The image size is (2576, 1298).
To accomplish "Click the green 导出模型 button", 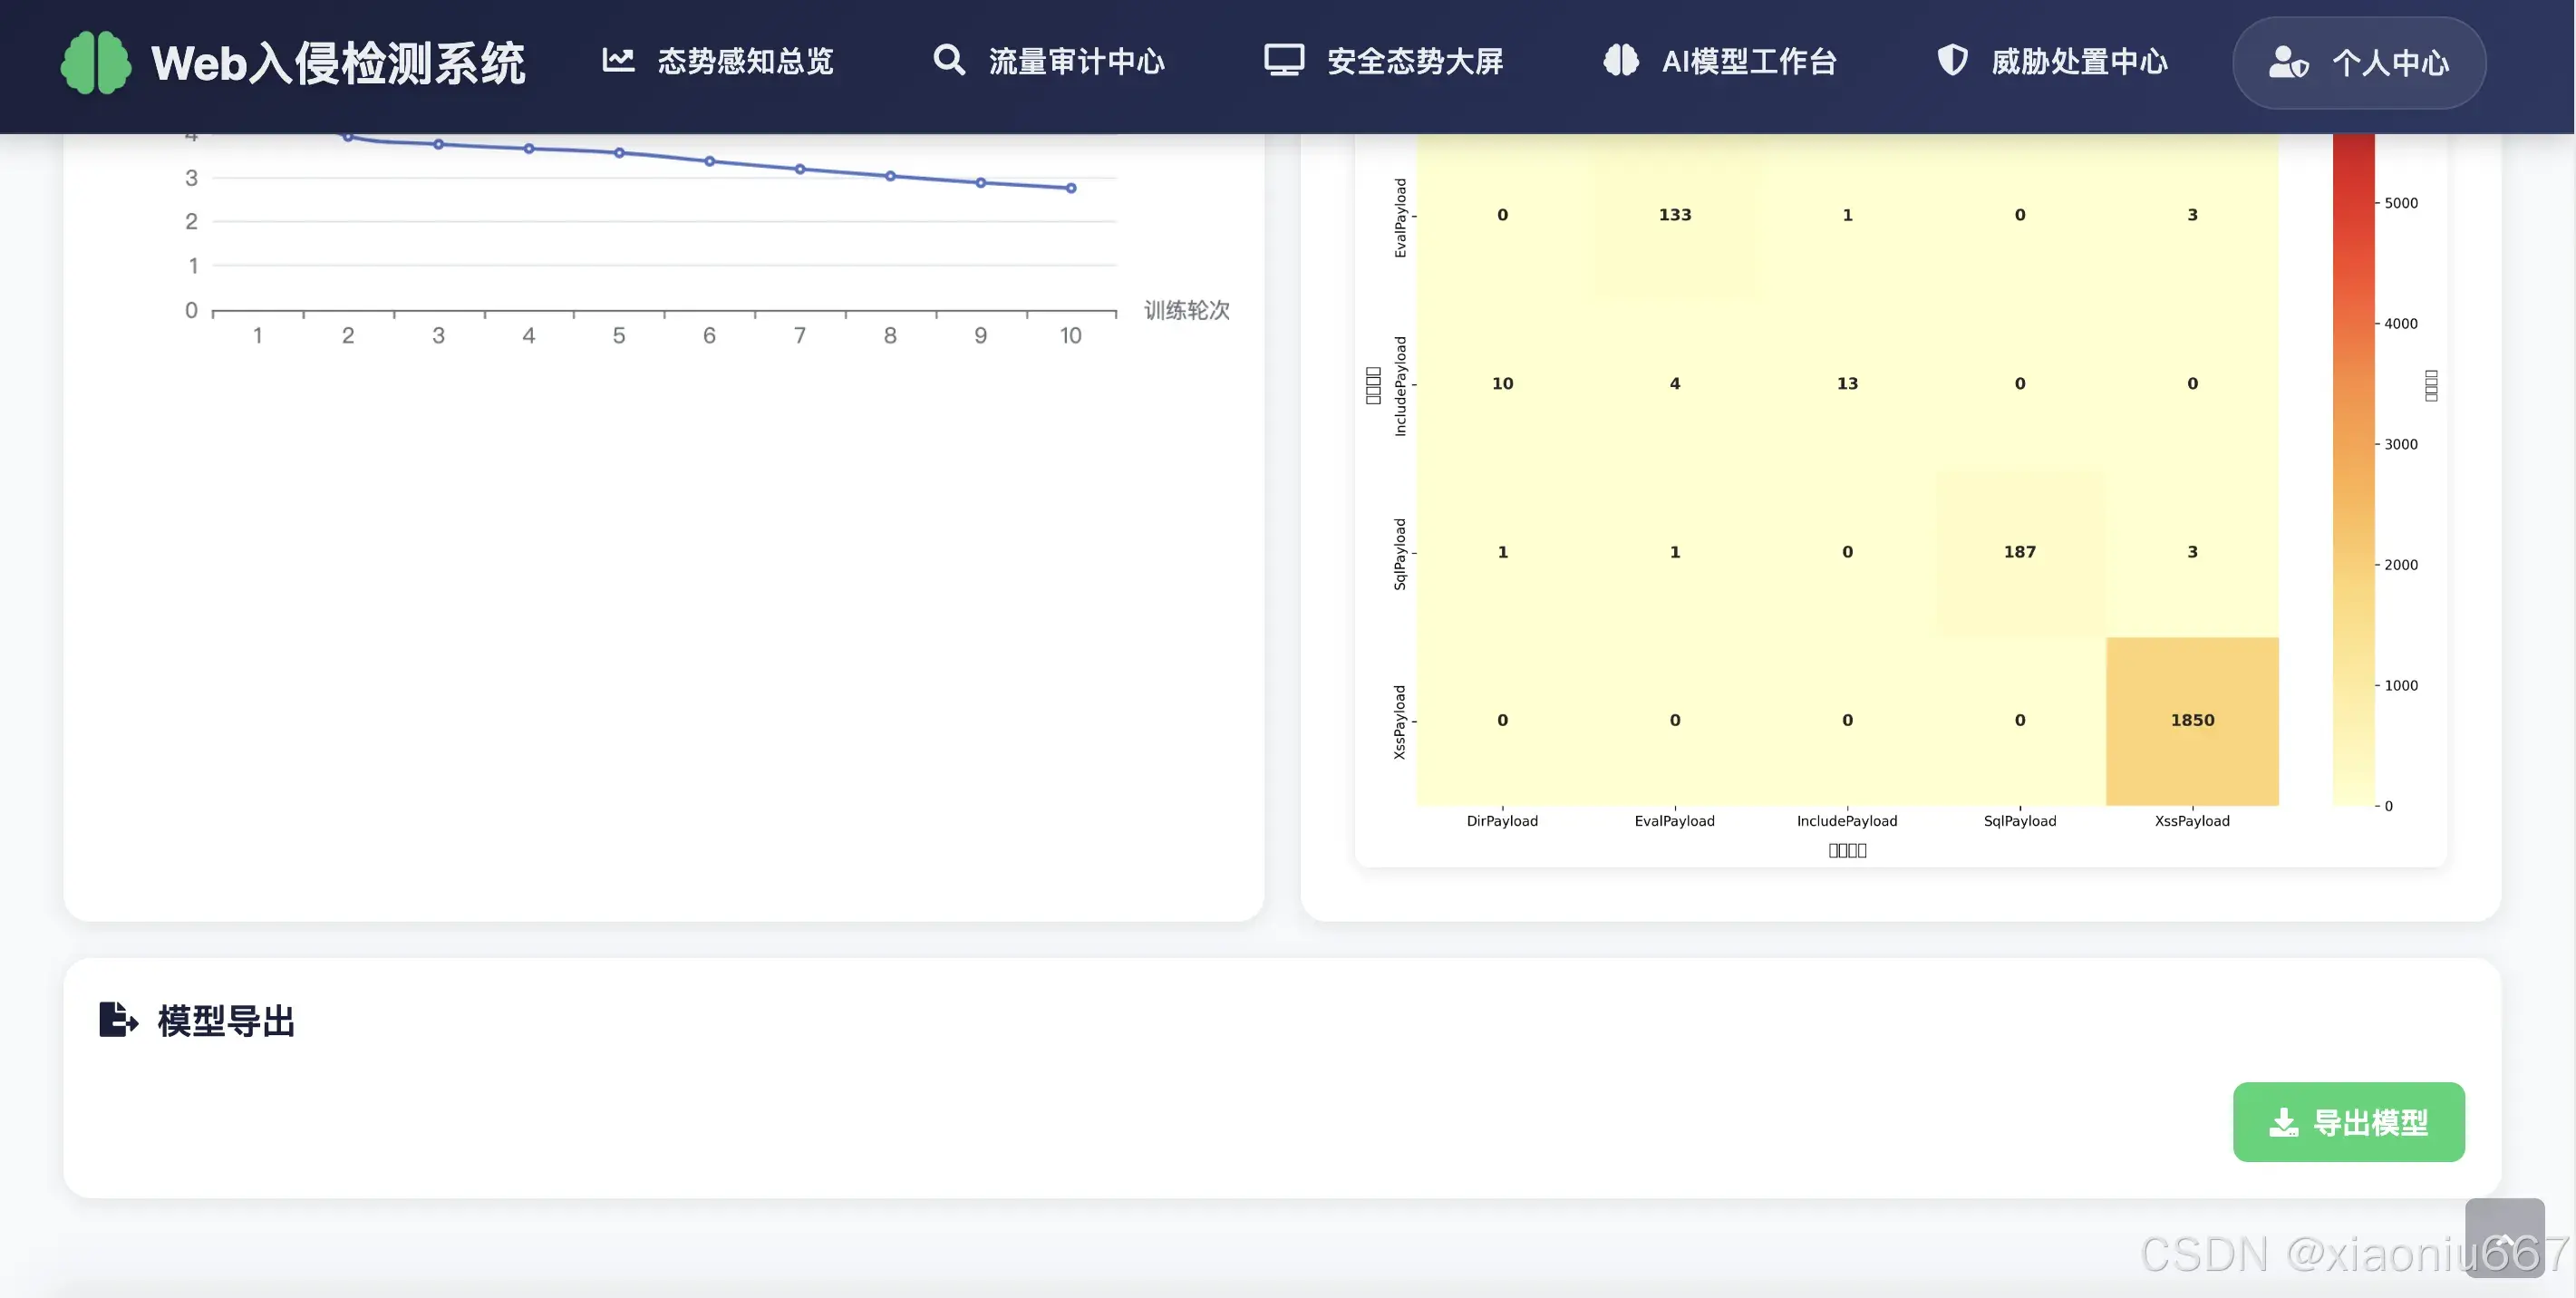I will click(2348, 1122).
